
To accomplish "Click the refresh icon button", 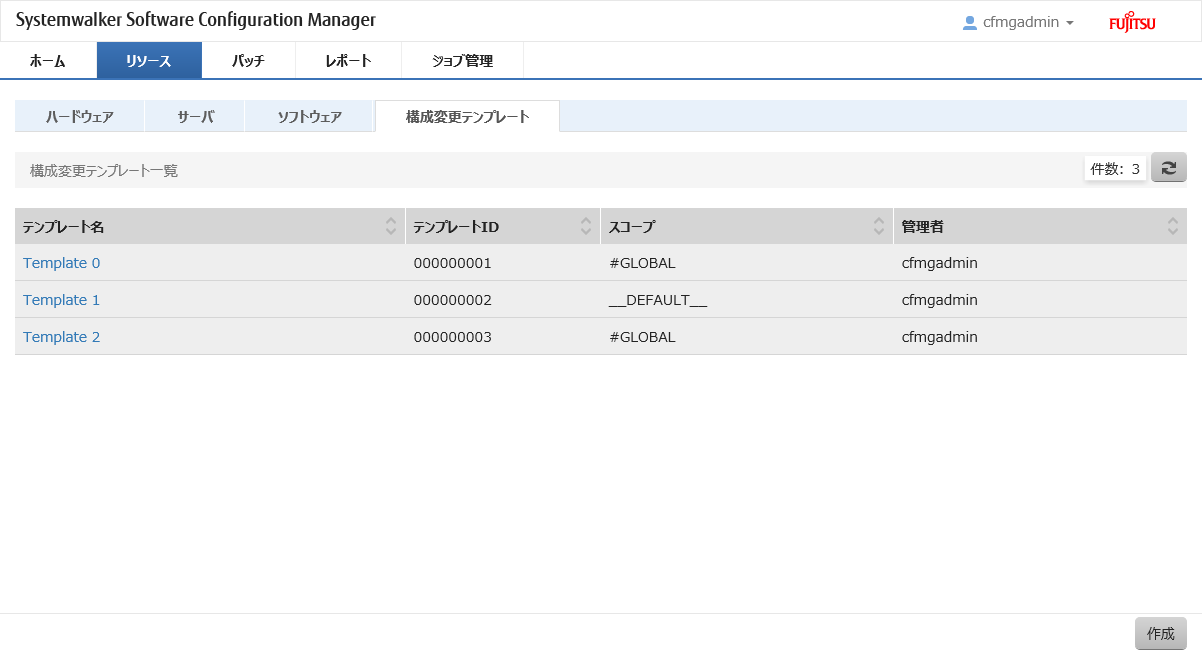I will 1169,168.
